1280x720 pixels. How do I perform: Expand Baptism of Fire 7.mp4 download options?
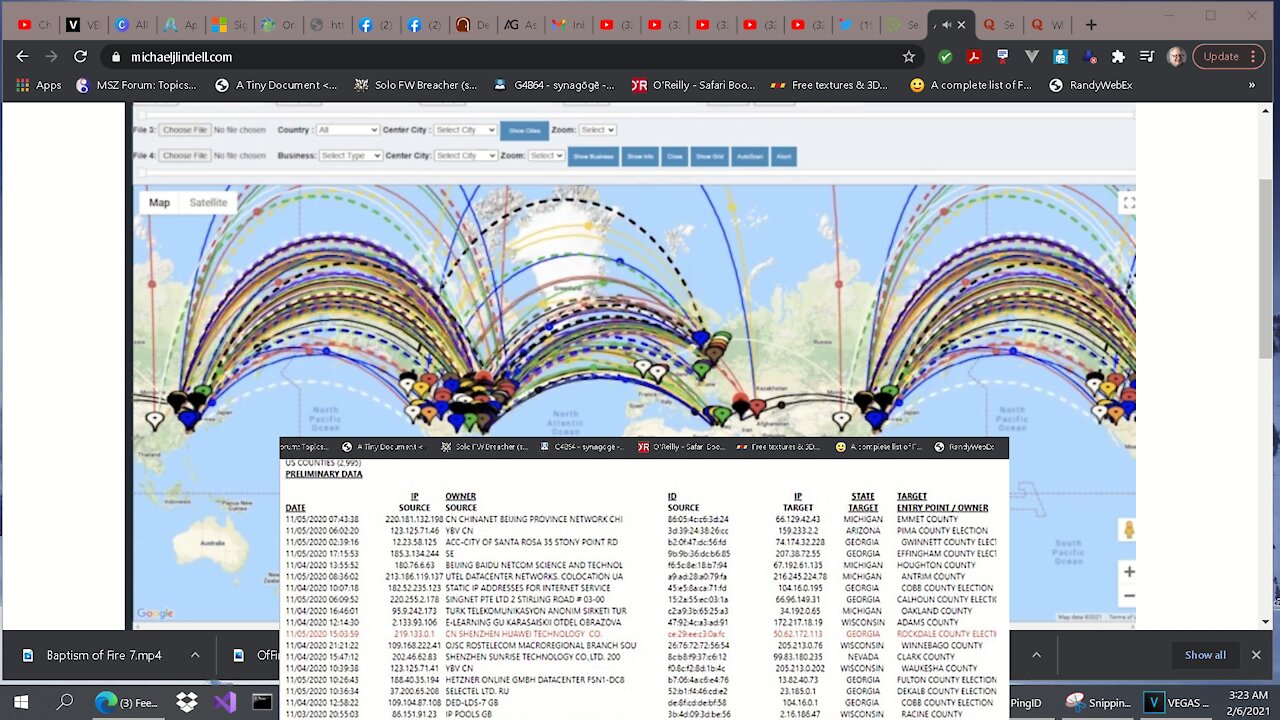tap(195, 655)
